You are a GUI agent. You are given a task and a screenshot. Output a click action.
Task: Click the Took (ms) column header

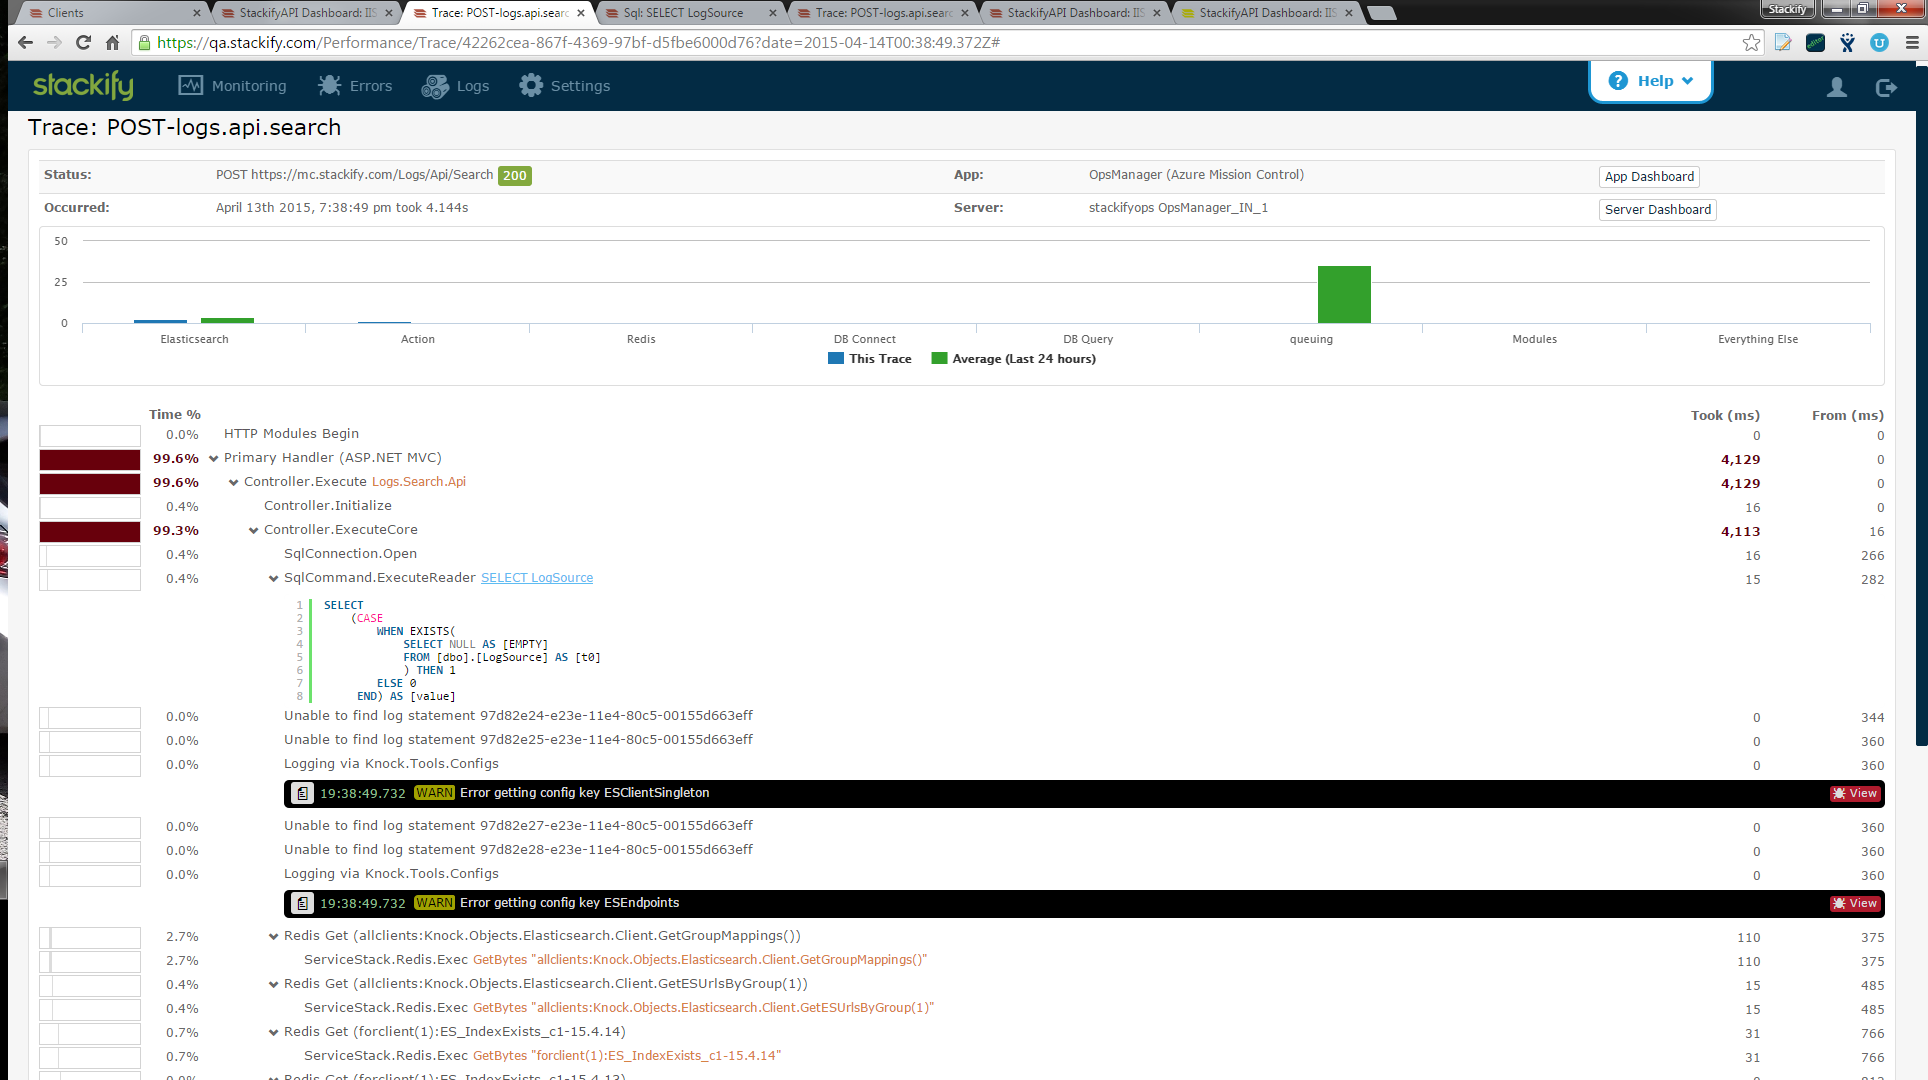pyautogui.click(x=1725, y=416)
